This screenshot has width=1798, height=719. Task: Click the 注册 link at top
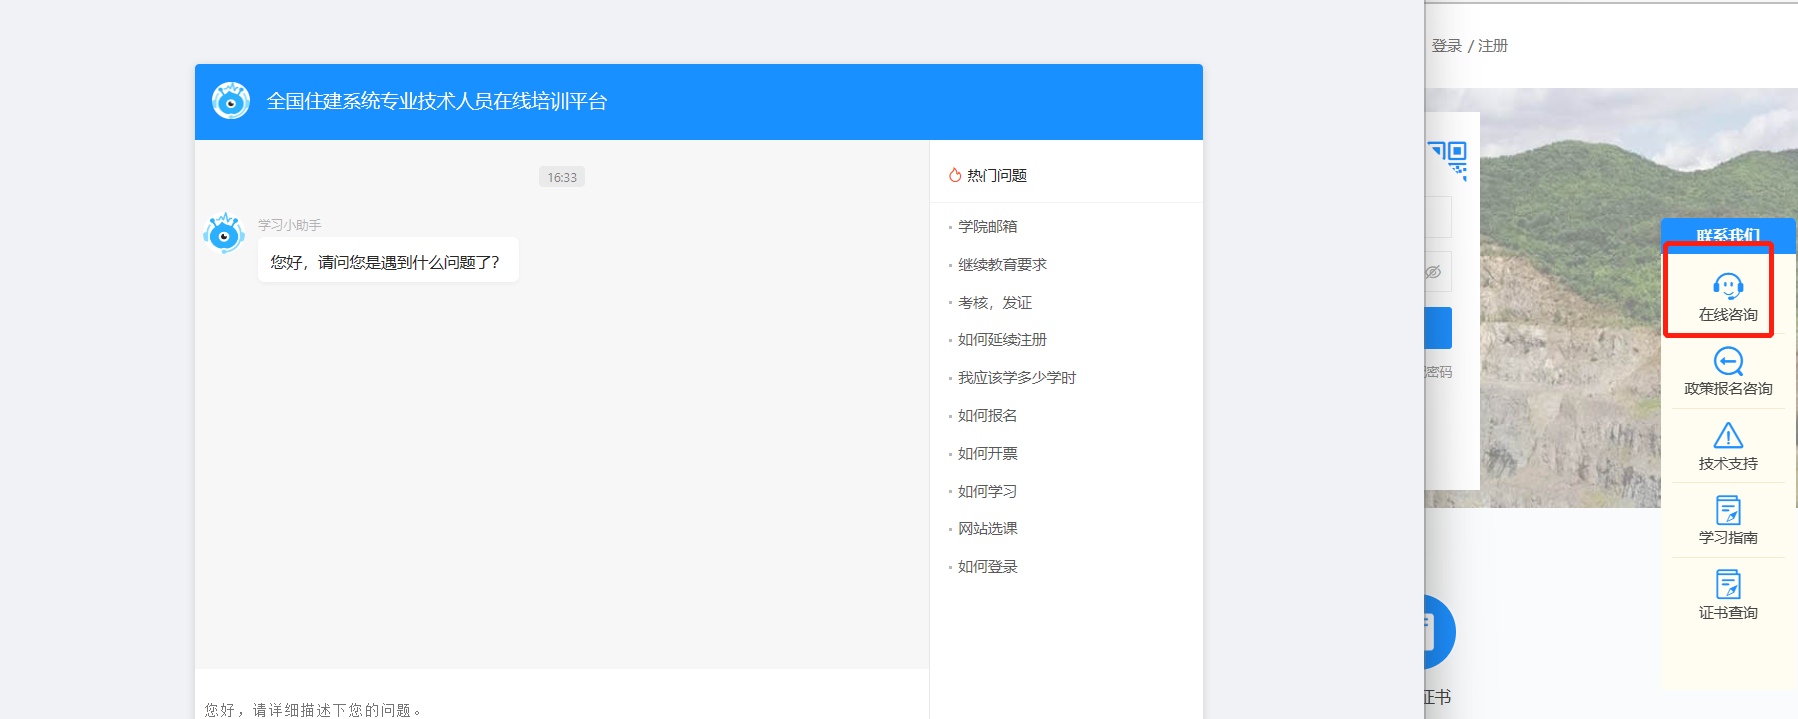click(1493, 46)
